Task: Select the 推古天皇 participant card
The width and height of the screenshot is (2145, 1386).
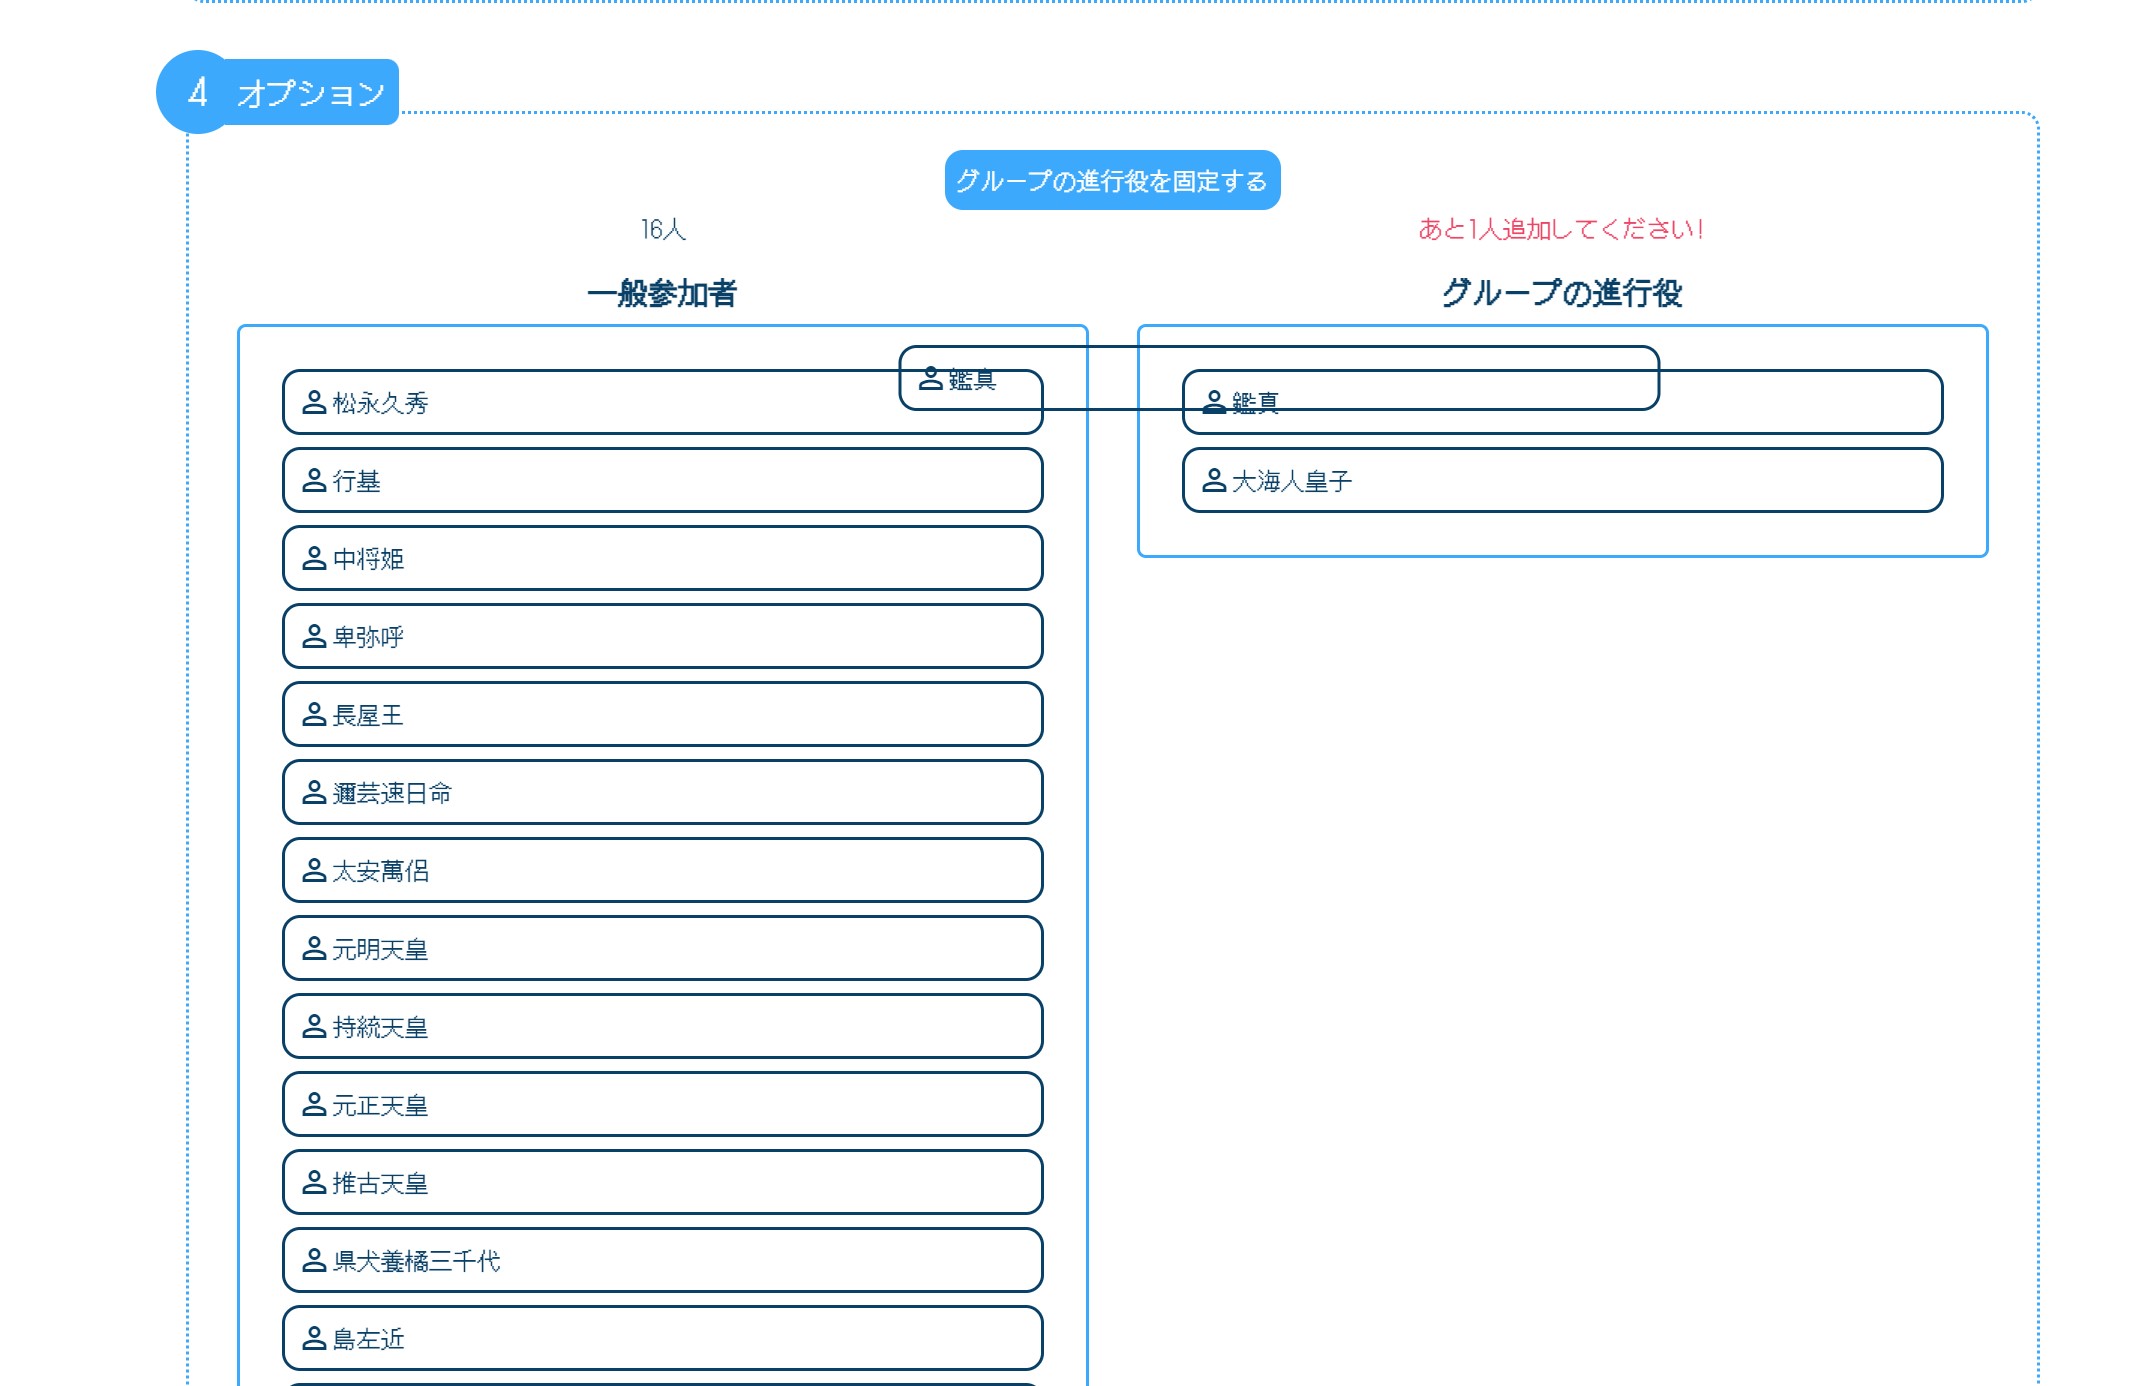Action: click(662, 1182)
